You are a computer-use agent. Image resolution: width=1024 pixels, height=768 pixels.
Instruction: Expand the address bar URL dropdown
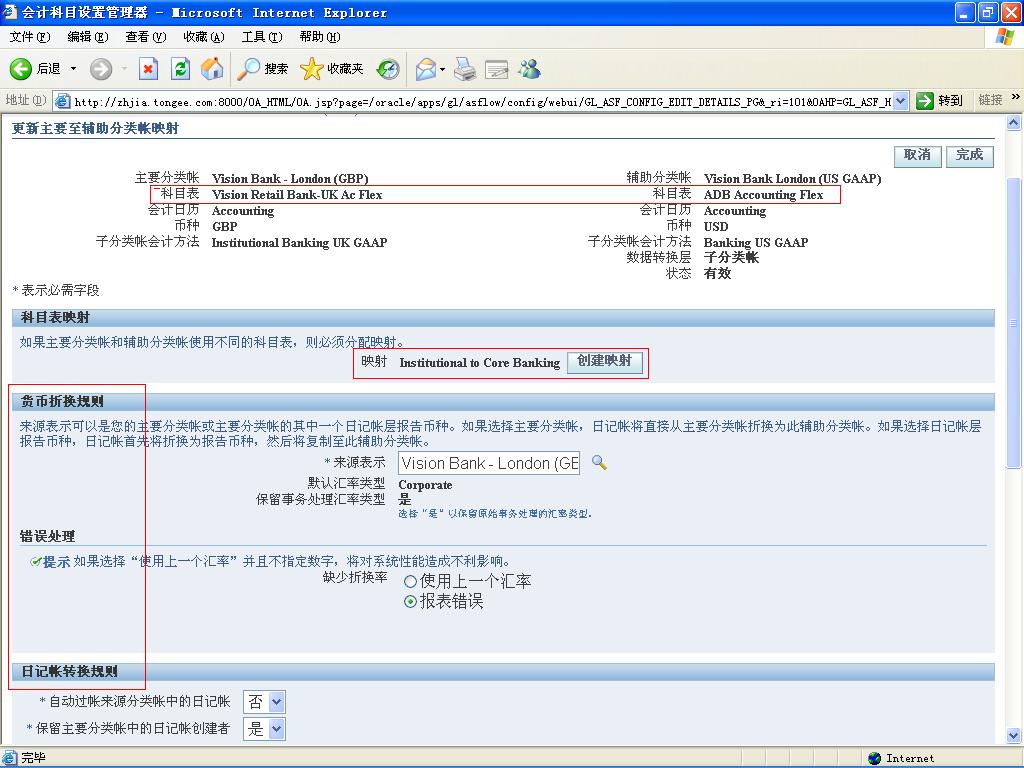tap(901, 101)
